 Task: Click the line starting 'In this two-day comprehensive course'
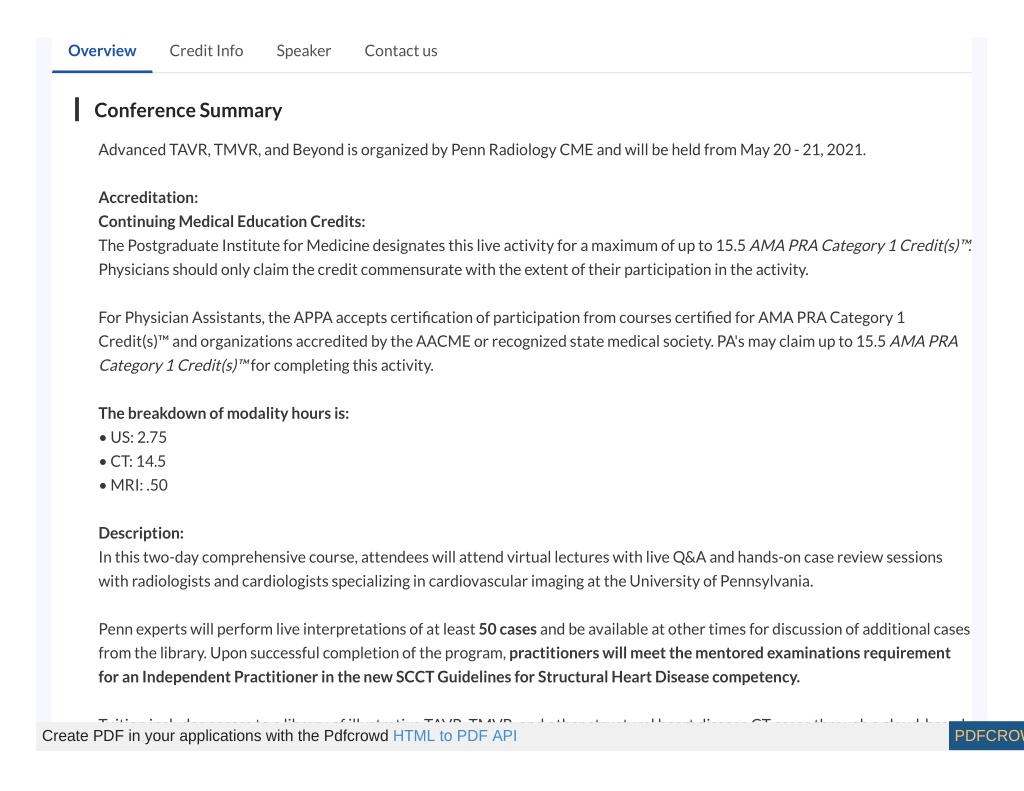pyautogui.click(x=520, y=557)
